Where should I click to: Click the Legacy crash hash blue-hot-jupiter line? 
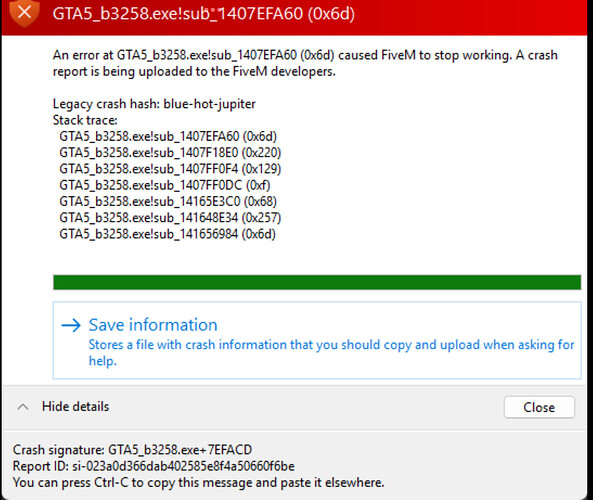pyautogui.click(x=154, y=104)
